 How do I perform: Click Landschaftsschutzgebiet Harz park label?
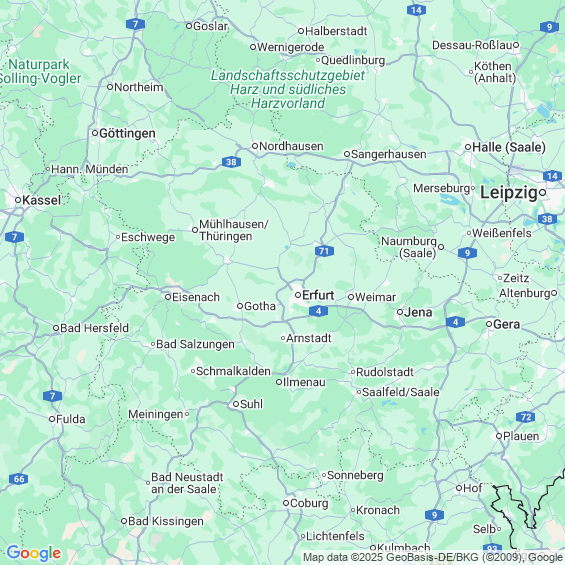(288, 89)
